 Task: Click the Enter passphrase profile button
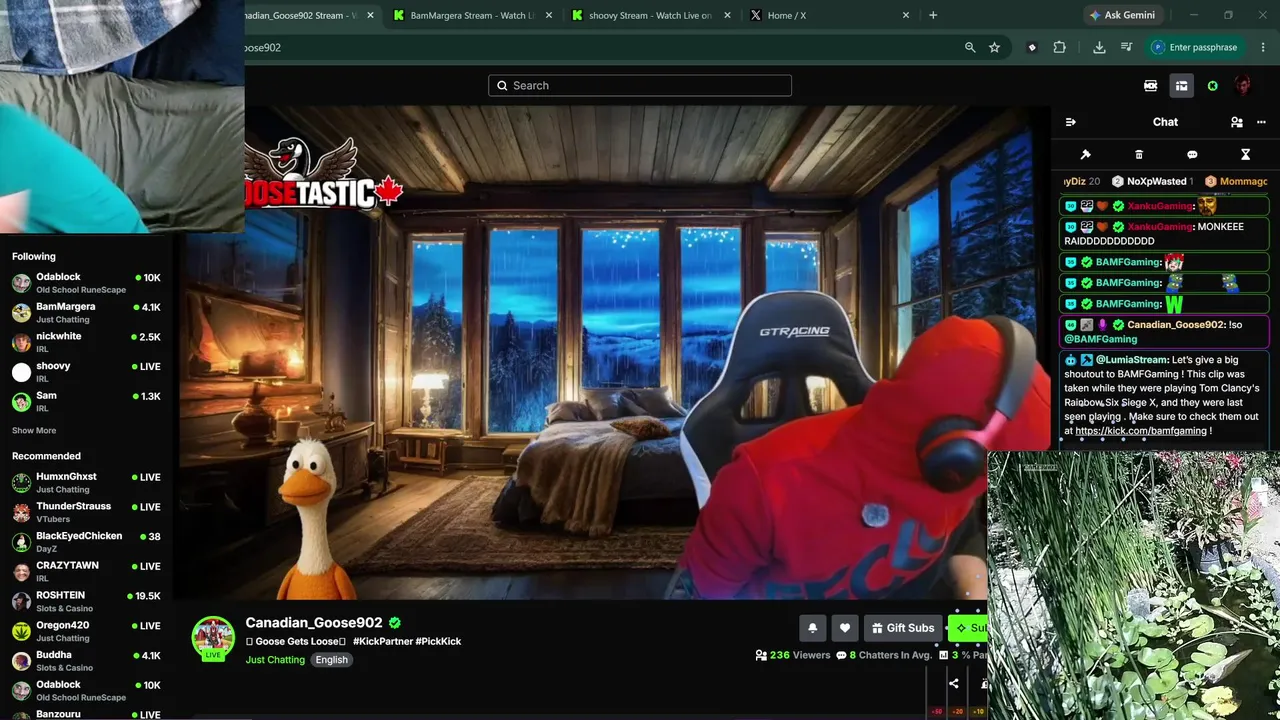pyautogui.click(x=1195, y=47)
